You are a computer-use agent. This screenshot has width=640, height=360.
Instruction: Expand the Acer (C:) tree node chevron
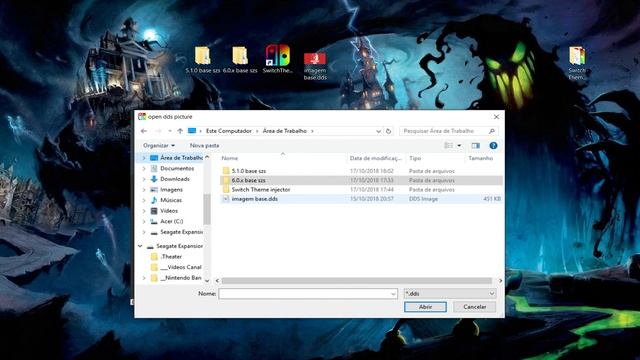(144, 221)
